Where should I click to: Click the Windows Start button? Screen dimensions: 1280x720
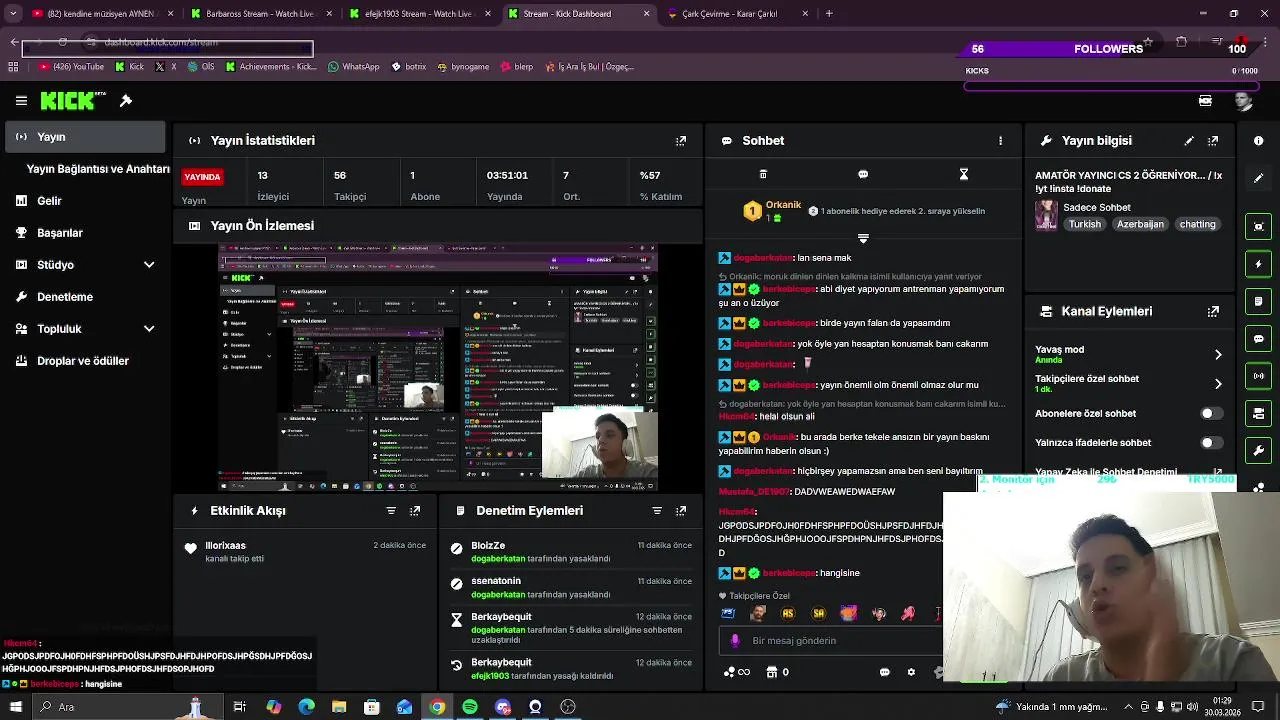15,707
